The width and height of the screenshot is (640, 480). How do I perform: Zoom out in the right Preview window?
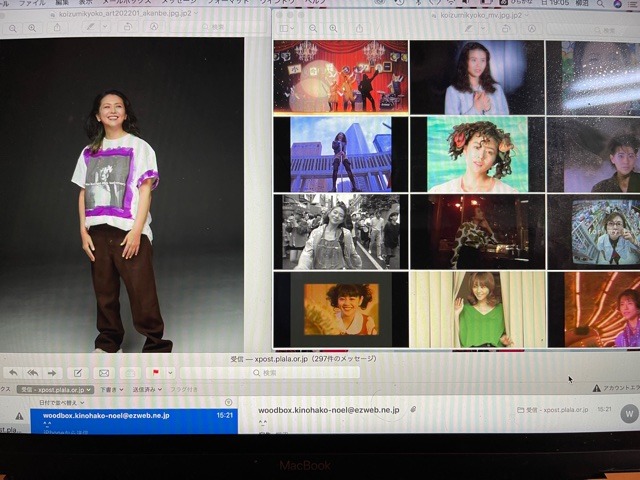click(313, 29)
